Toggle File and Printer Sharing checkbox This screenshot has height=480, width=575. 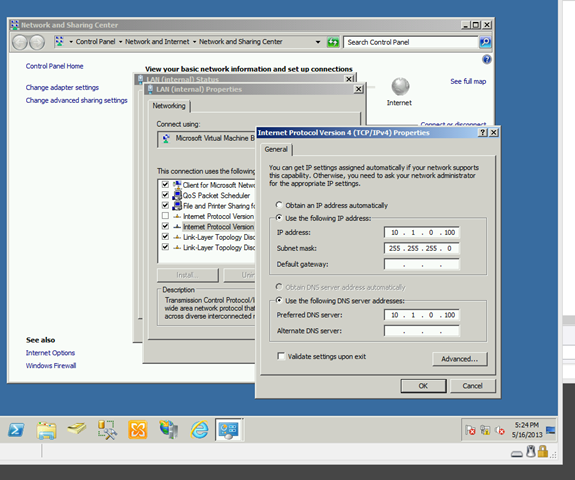tap(165, 205)
